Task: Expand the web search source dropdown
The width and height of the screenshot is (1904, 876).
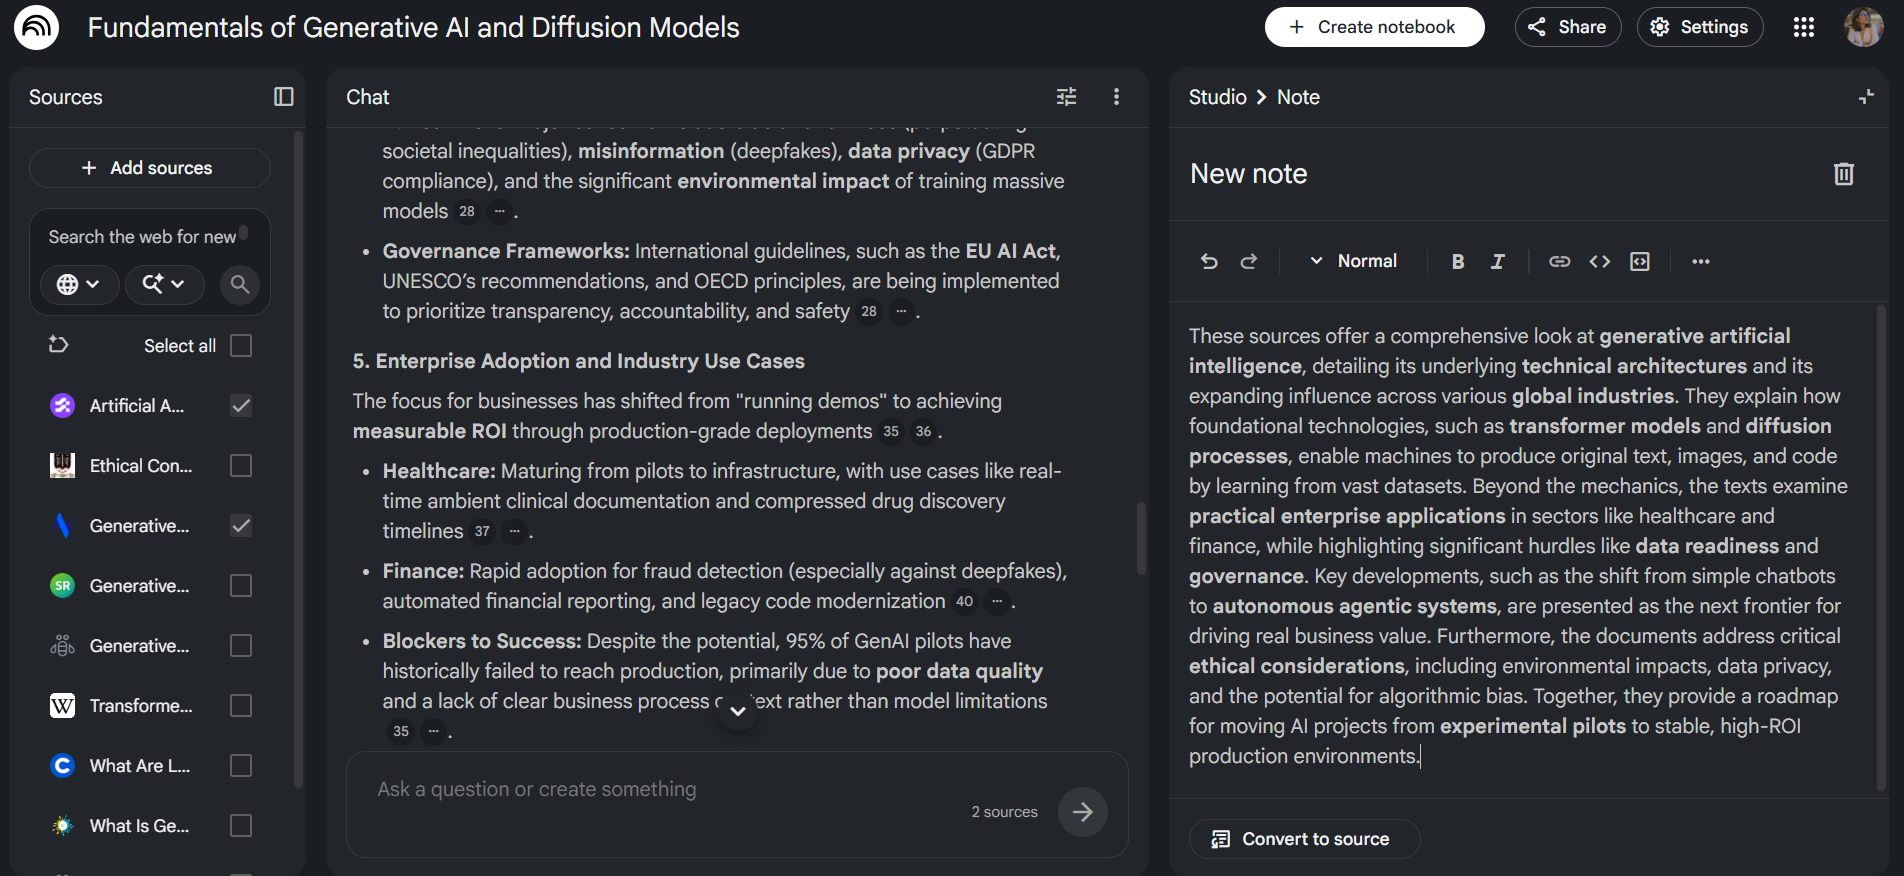Action: click(x=79, y=285)
